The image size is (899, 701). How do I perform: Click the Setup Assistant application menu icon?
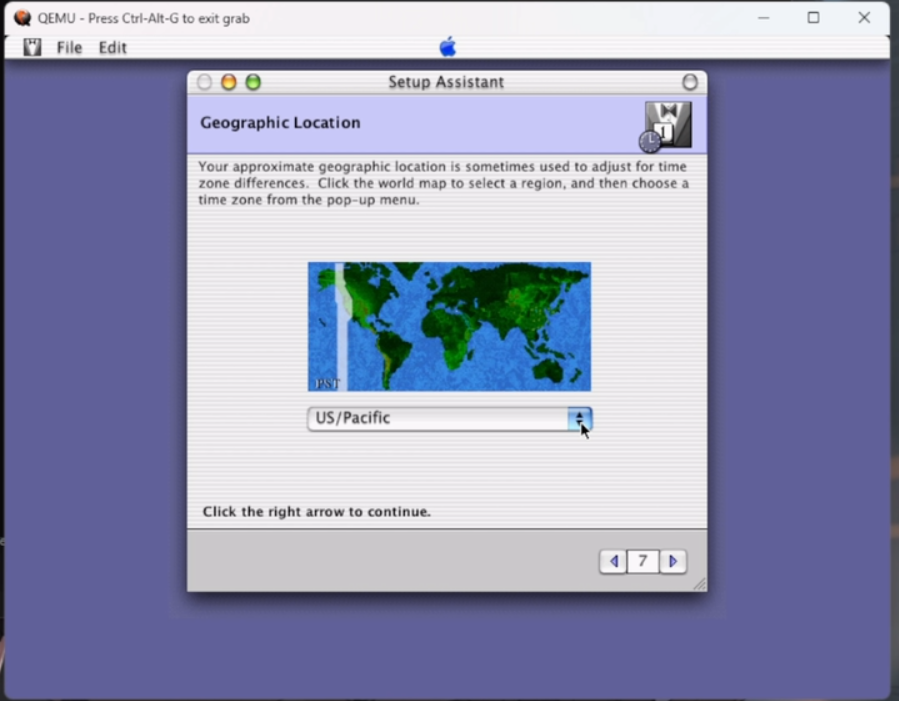click(32, 47)
